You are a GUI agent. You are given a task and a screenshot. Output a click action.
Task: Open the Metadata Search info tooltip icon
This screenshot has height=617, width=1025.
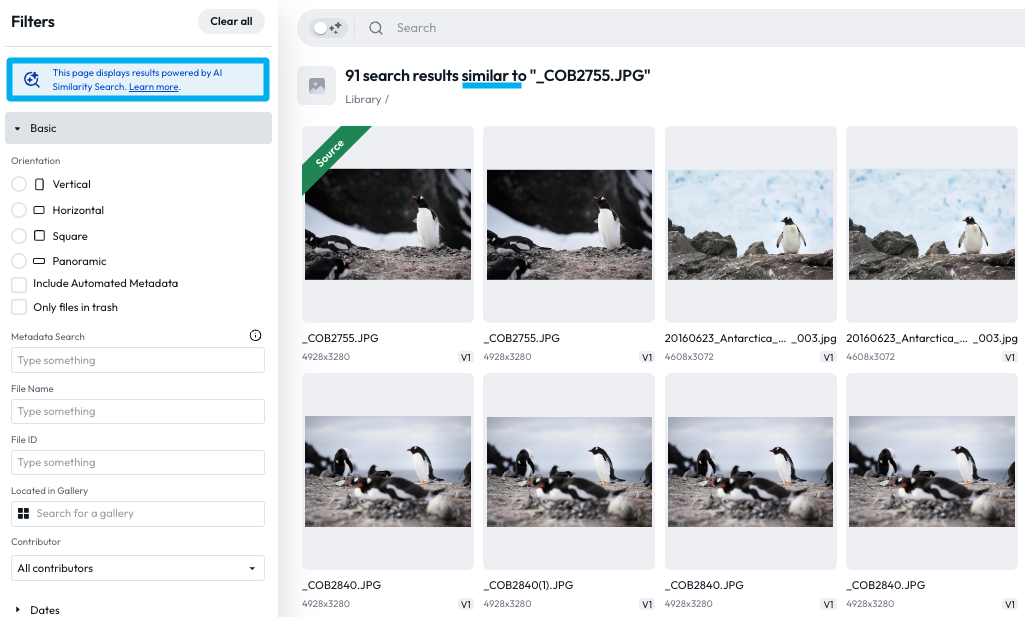256,335
